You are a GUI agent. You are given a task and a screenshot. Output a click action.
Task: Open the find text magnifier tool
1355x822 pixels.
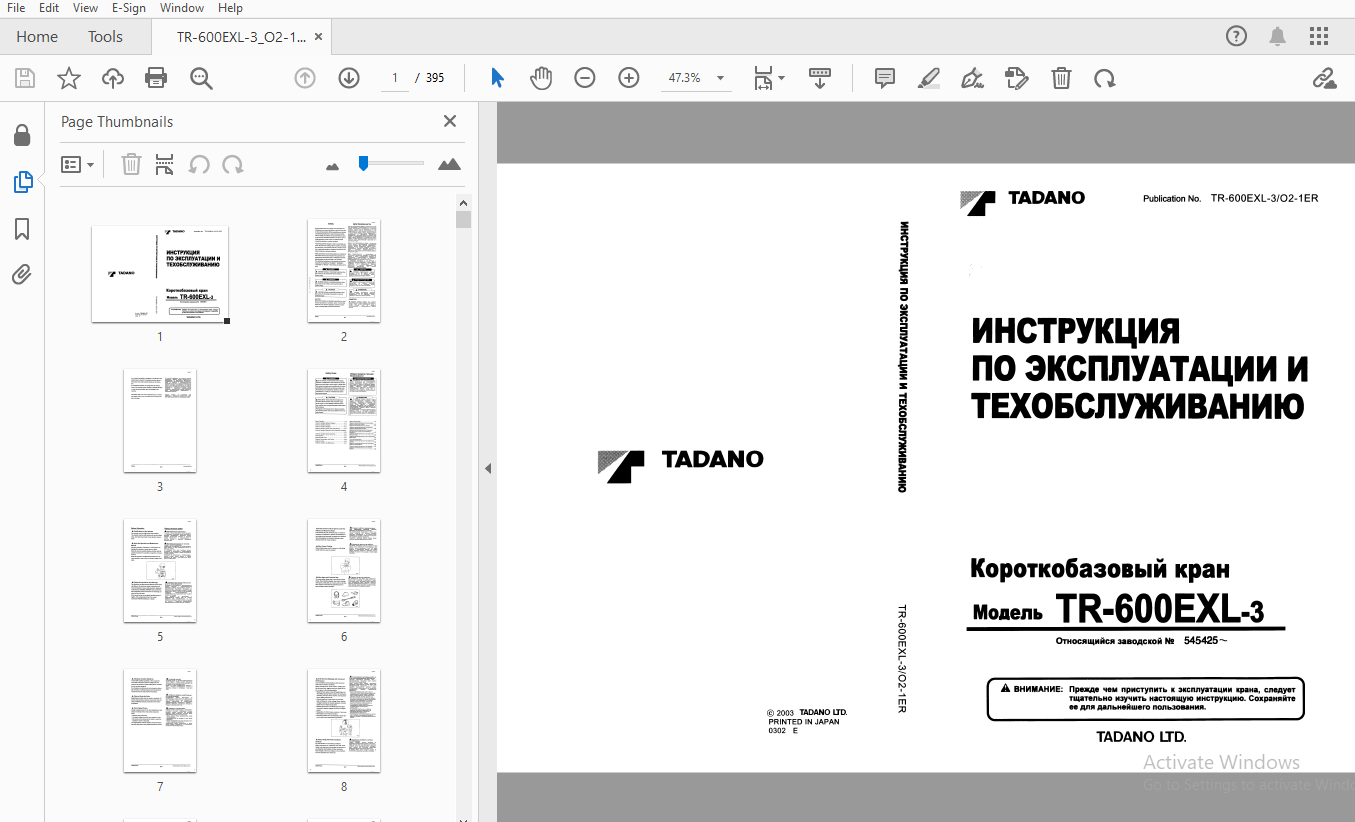[x=202, y=78]
